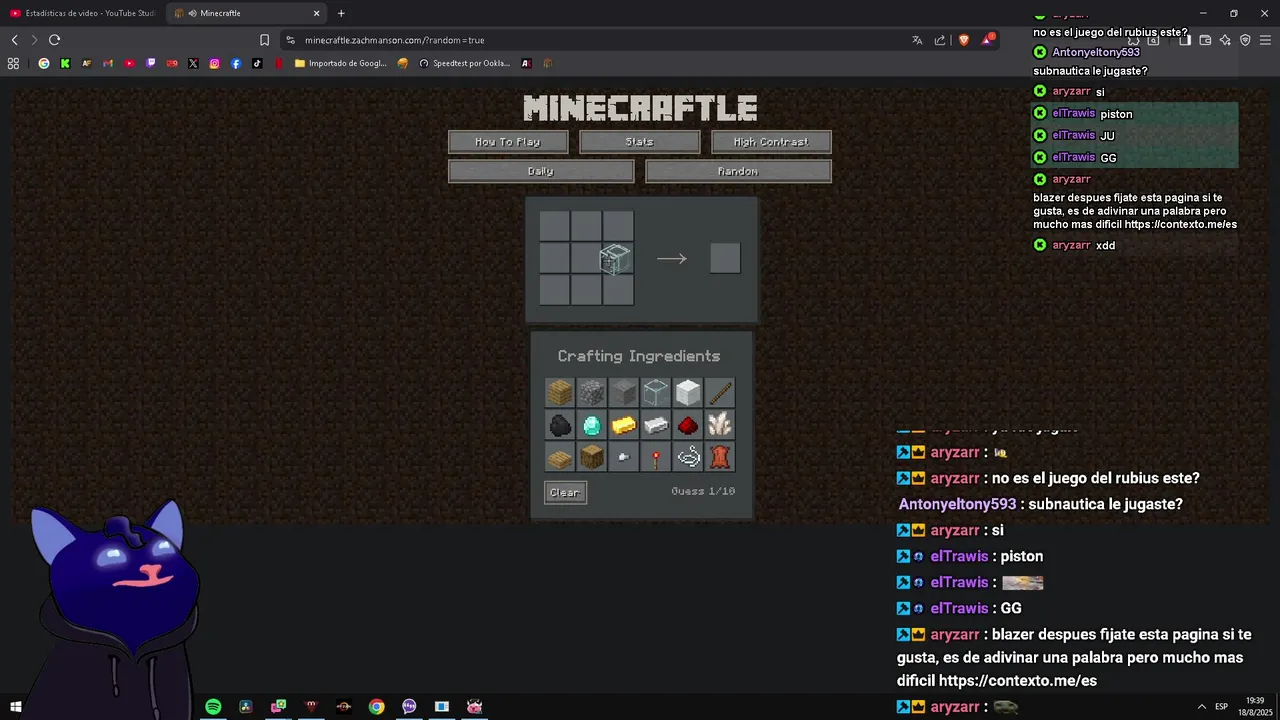This screenshot has width=1280, height=720.
Task: Open the translate page icon
Action: click(x=917, y=40)
